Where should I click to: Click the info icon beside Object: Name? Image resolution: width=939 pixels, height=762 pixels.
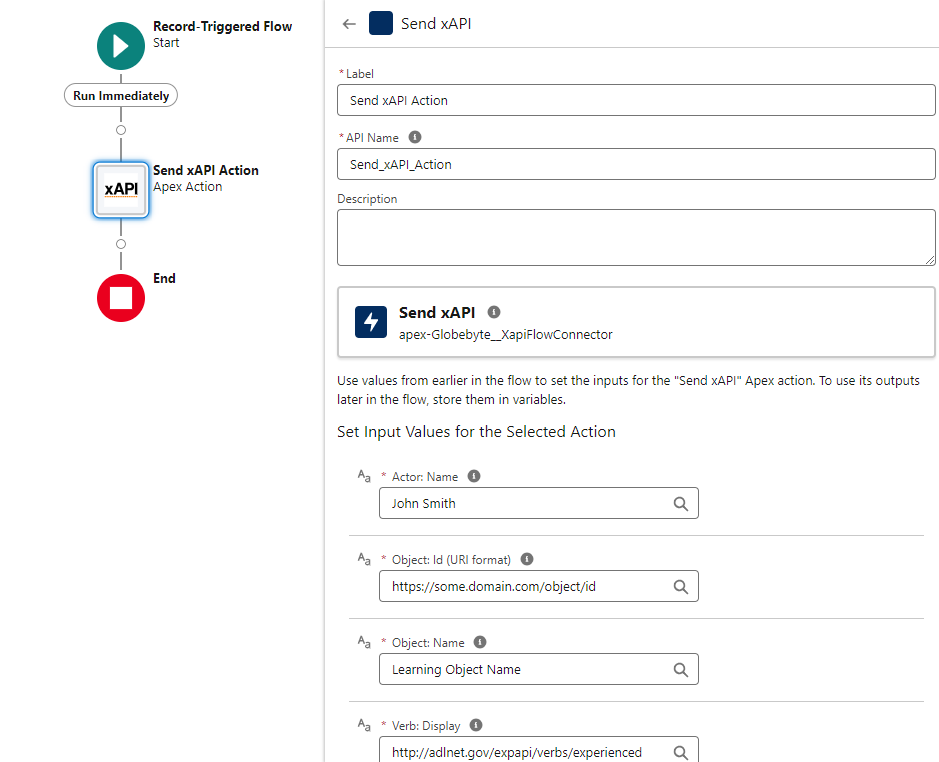[x=479, y=642]
